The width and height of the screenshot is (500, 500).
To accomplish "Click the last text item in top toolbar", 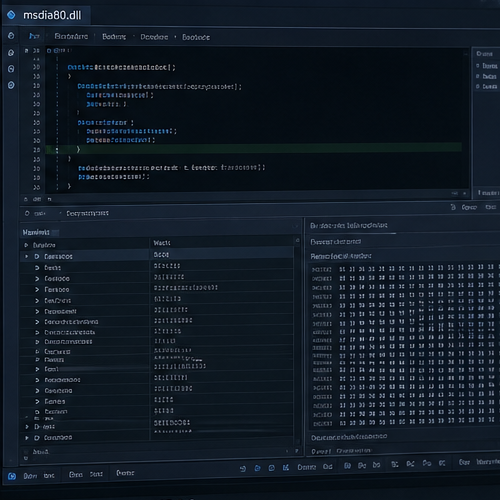I will tap(196, 37).
